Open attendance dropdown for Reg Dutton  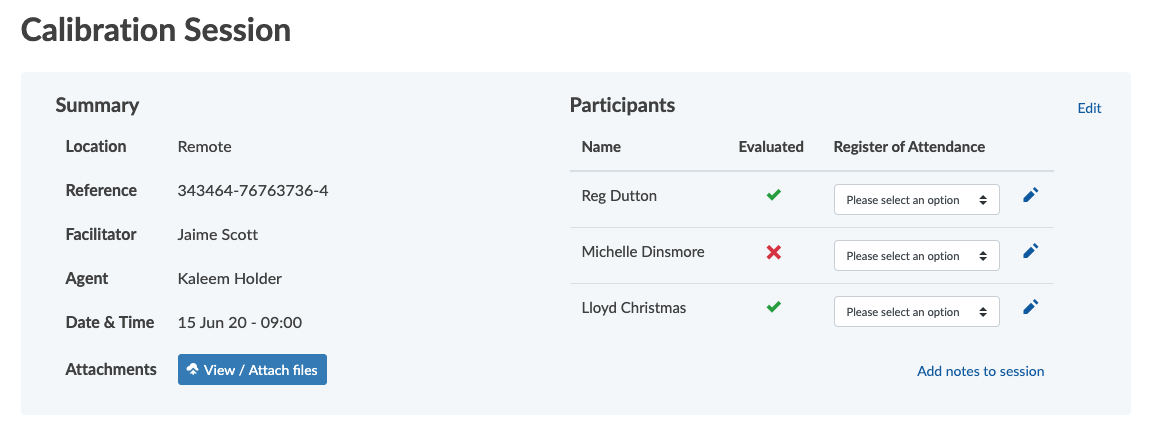click(916, 200)
